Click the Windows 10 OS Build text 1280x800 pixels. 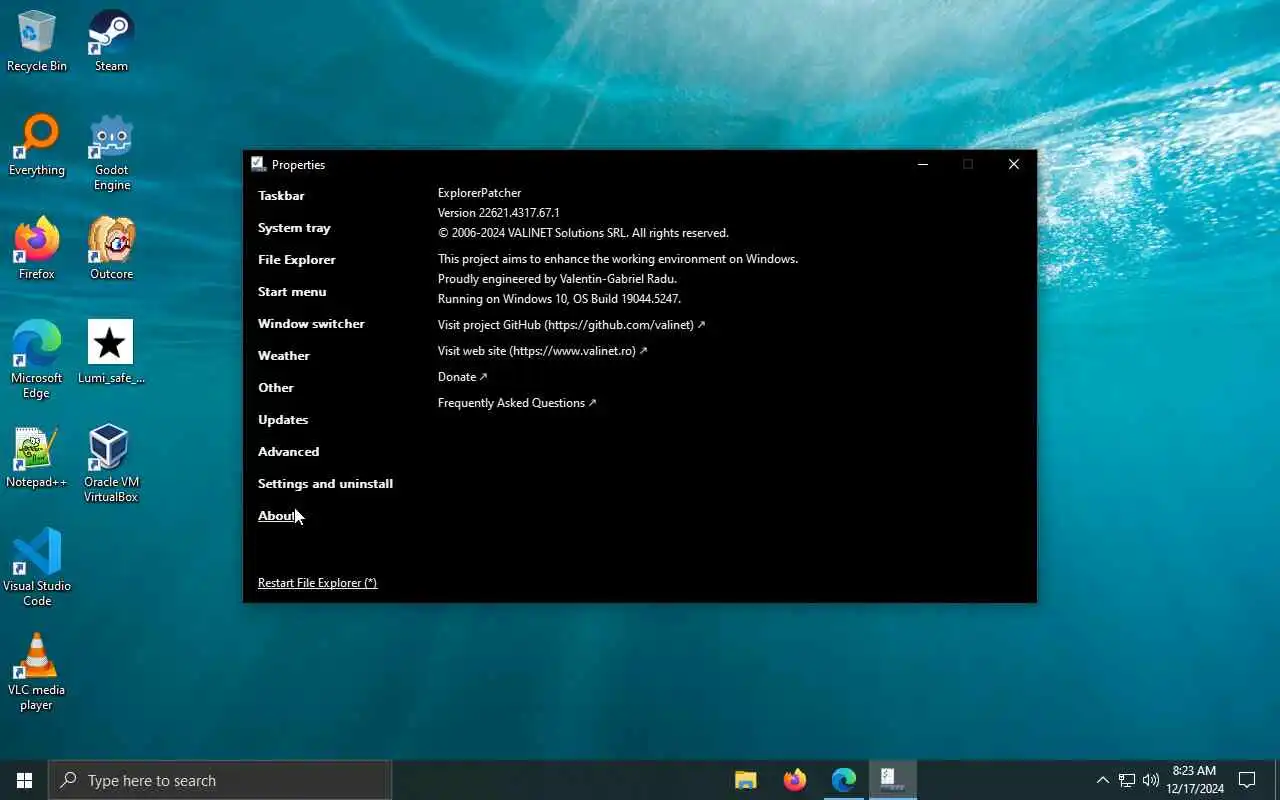pyautogui.click(x=560, y=299)
